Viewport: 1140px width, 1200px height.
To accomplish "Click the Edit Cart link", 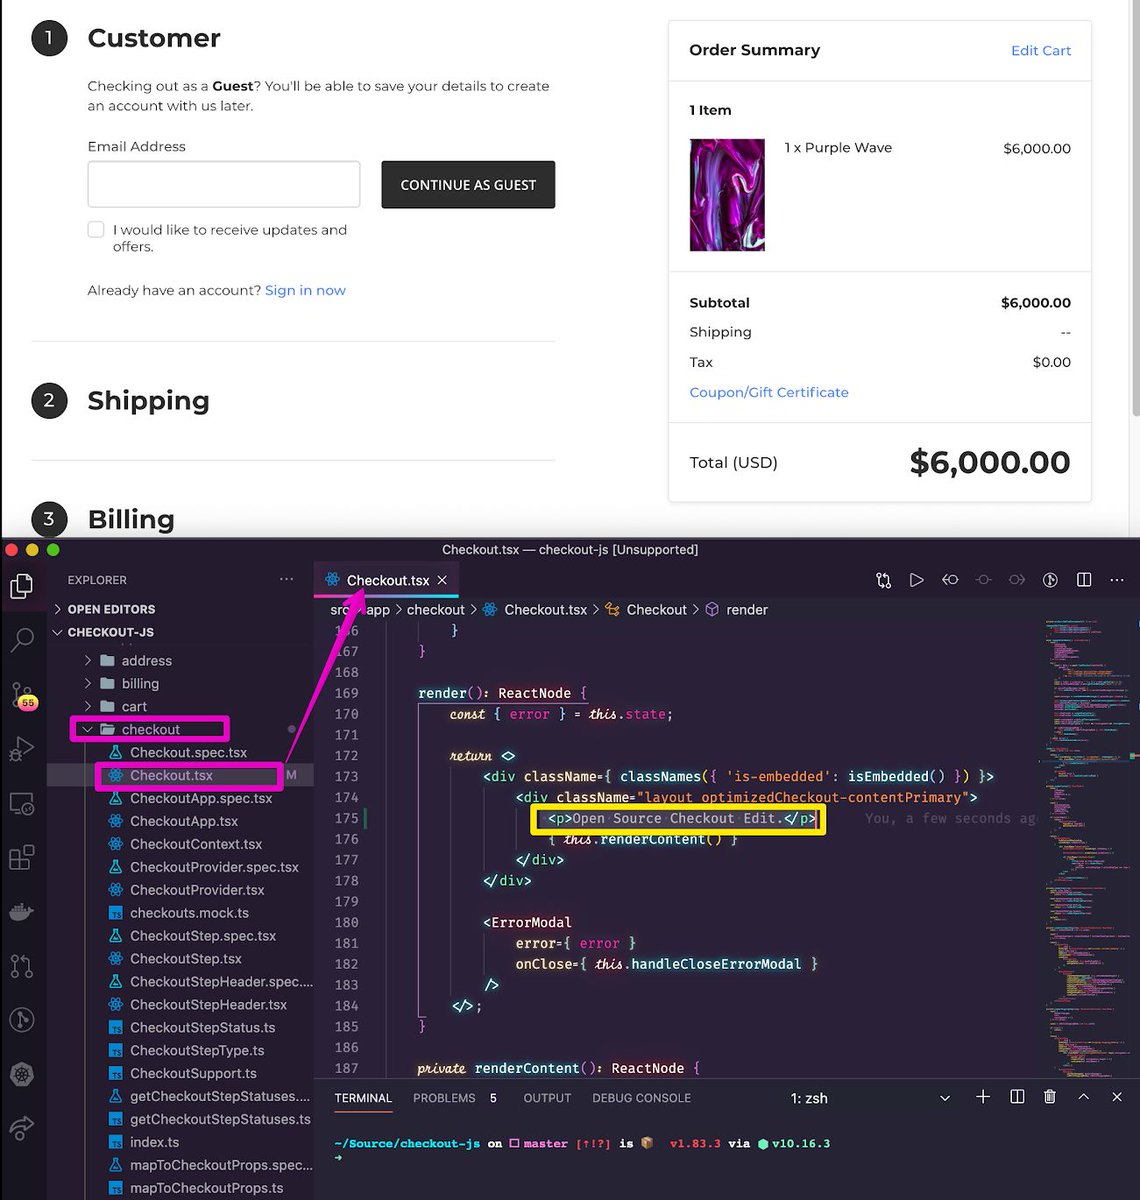I will (x=1041, y=50).
